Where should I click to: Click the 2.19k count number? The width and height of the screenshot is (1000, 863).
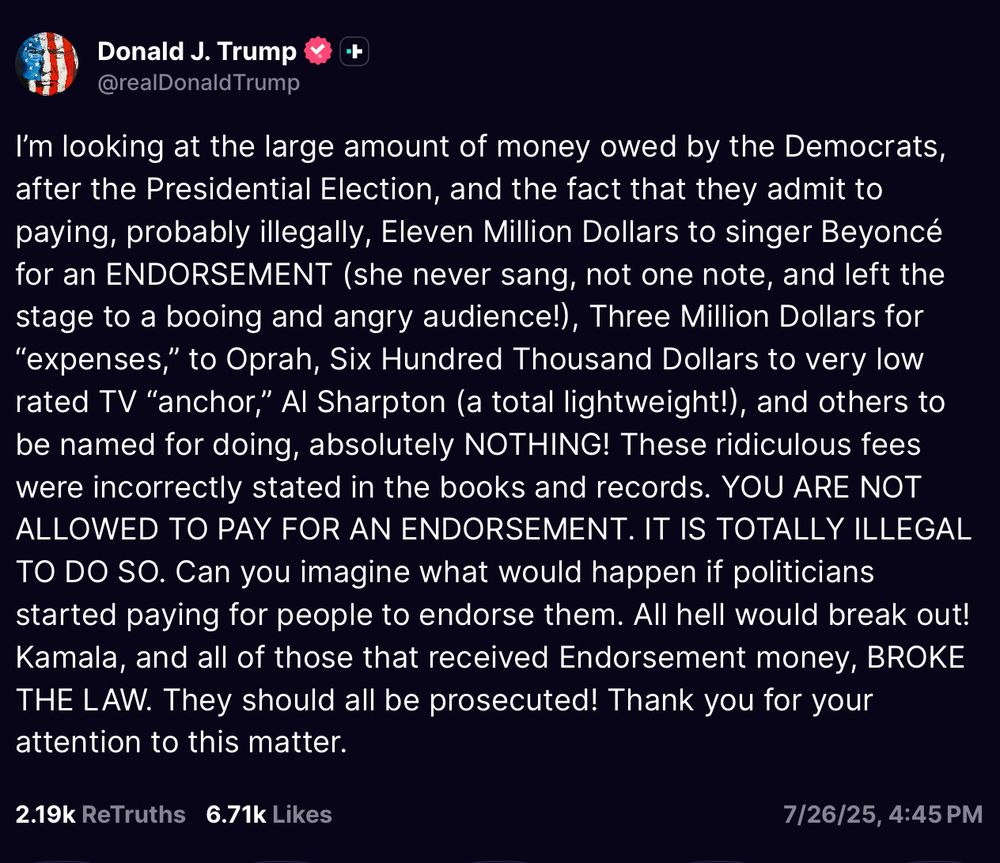click(45, 815)
